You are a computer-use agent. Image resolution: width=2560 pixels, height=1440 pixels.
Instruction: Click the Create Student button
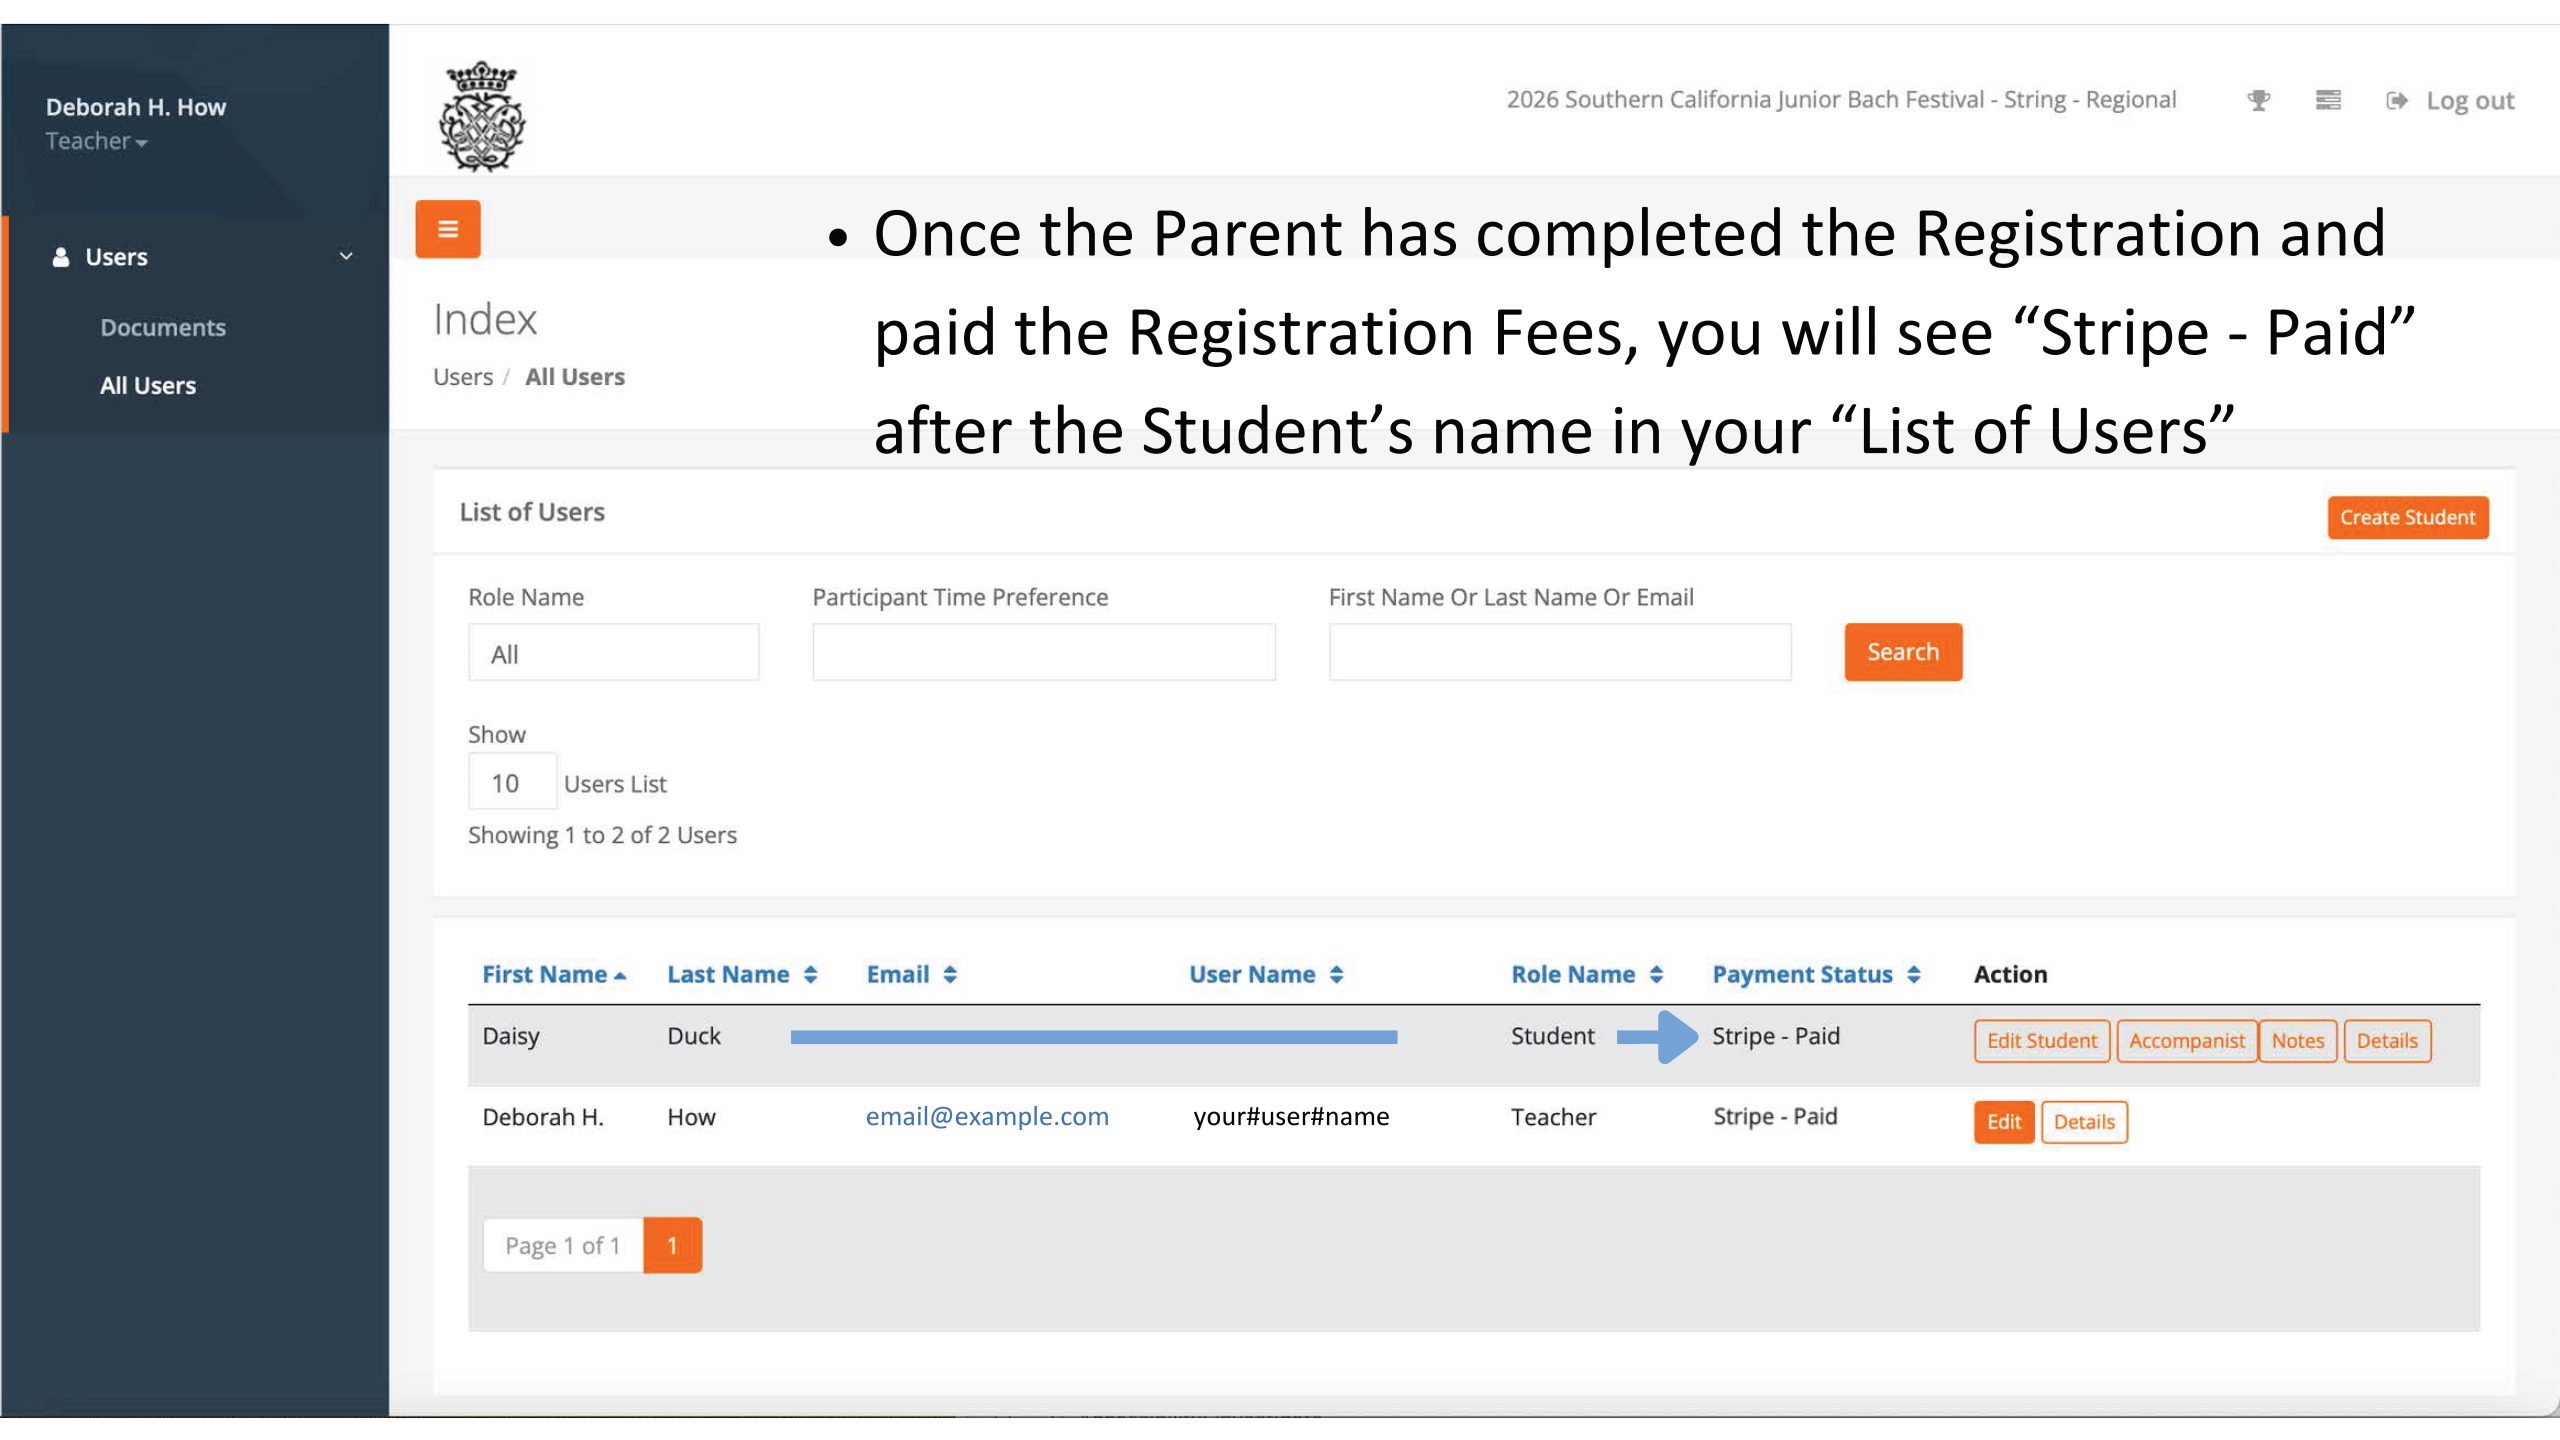pos(2406,517)
